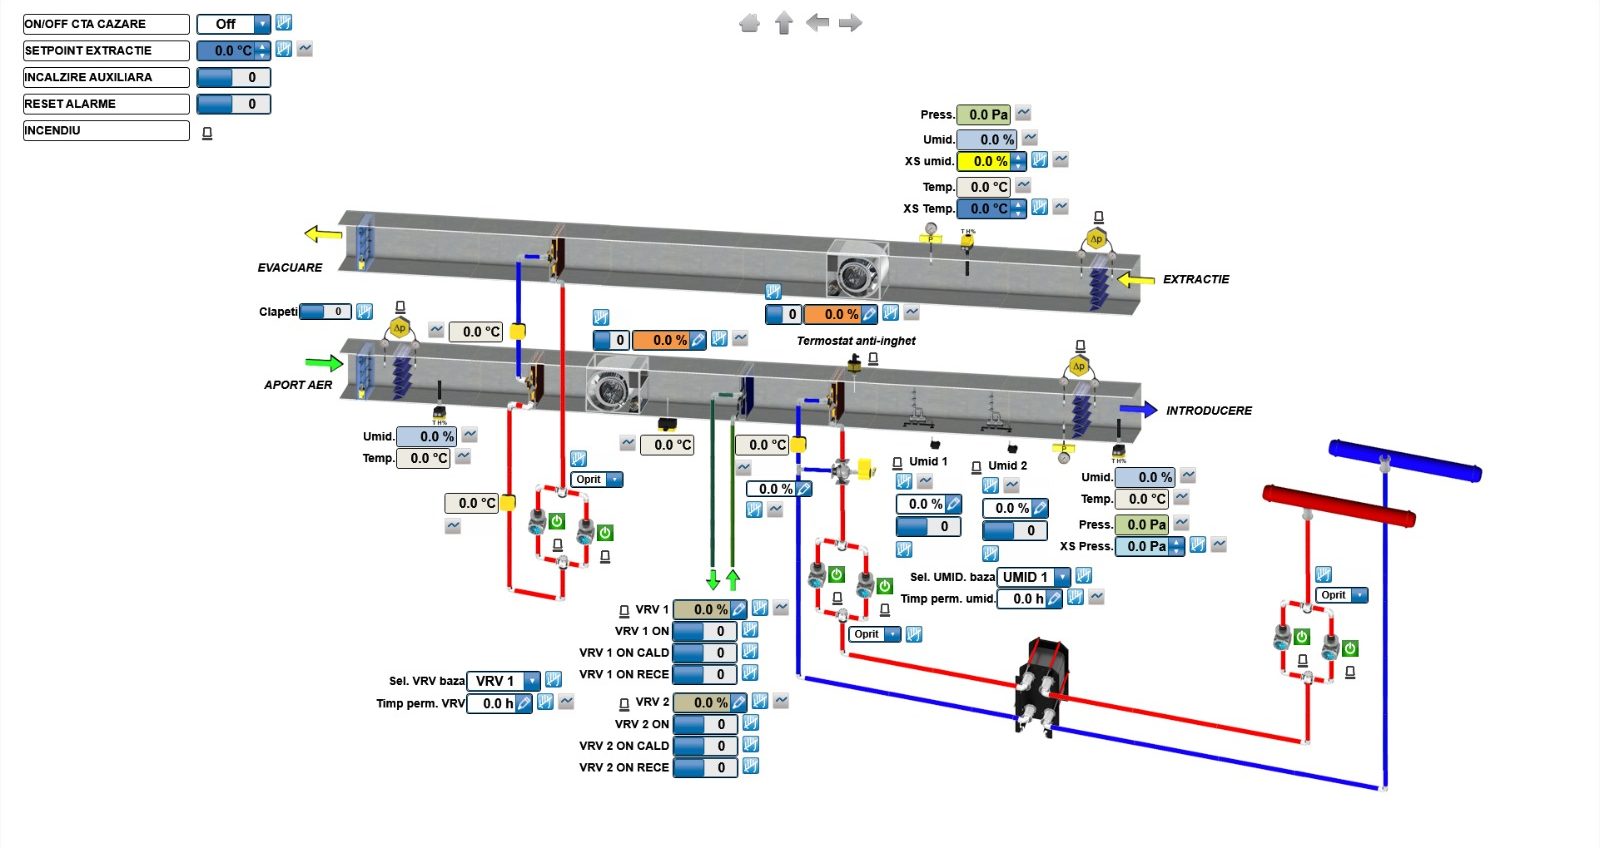The image size is (1600, 848).
Task: Toggle the VRV 2 ON CALD switch
Action: (704, 746)
